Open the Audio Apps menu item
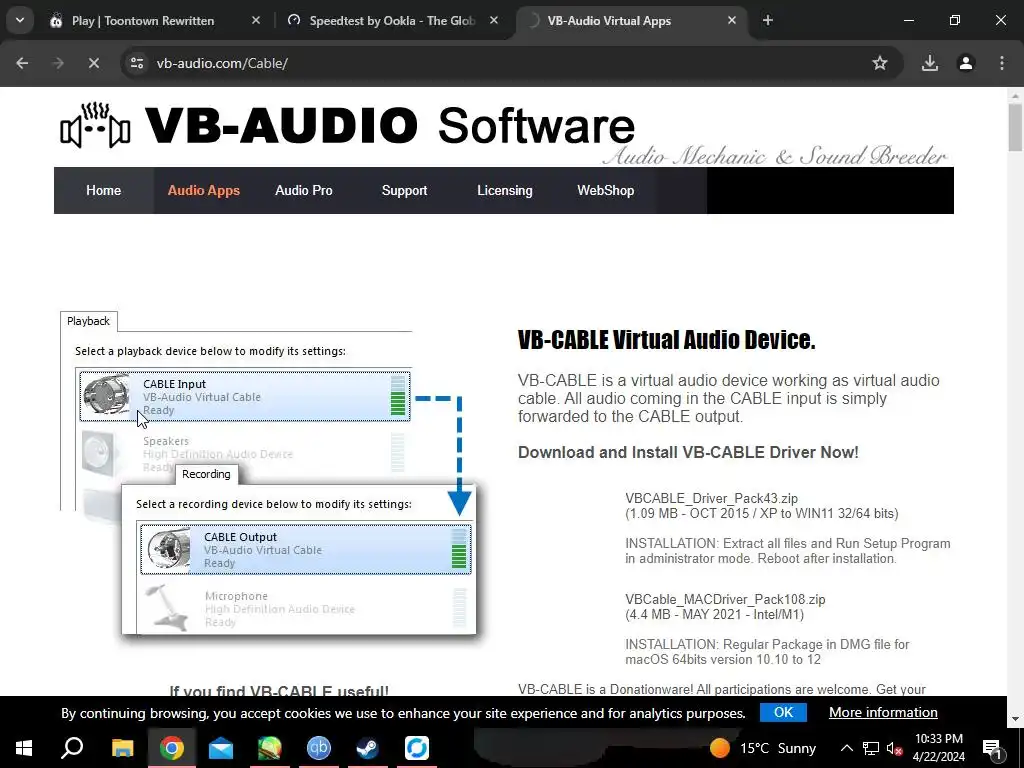Viewport: 1024px width, 768px height. click(x=204, y=191)
